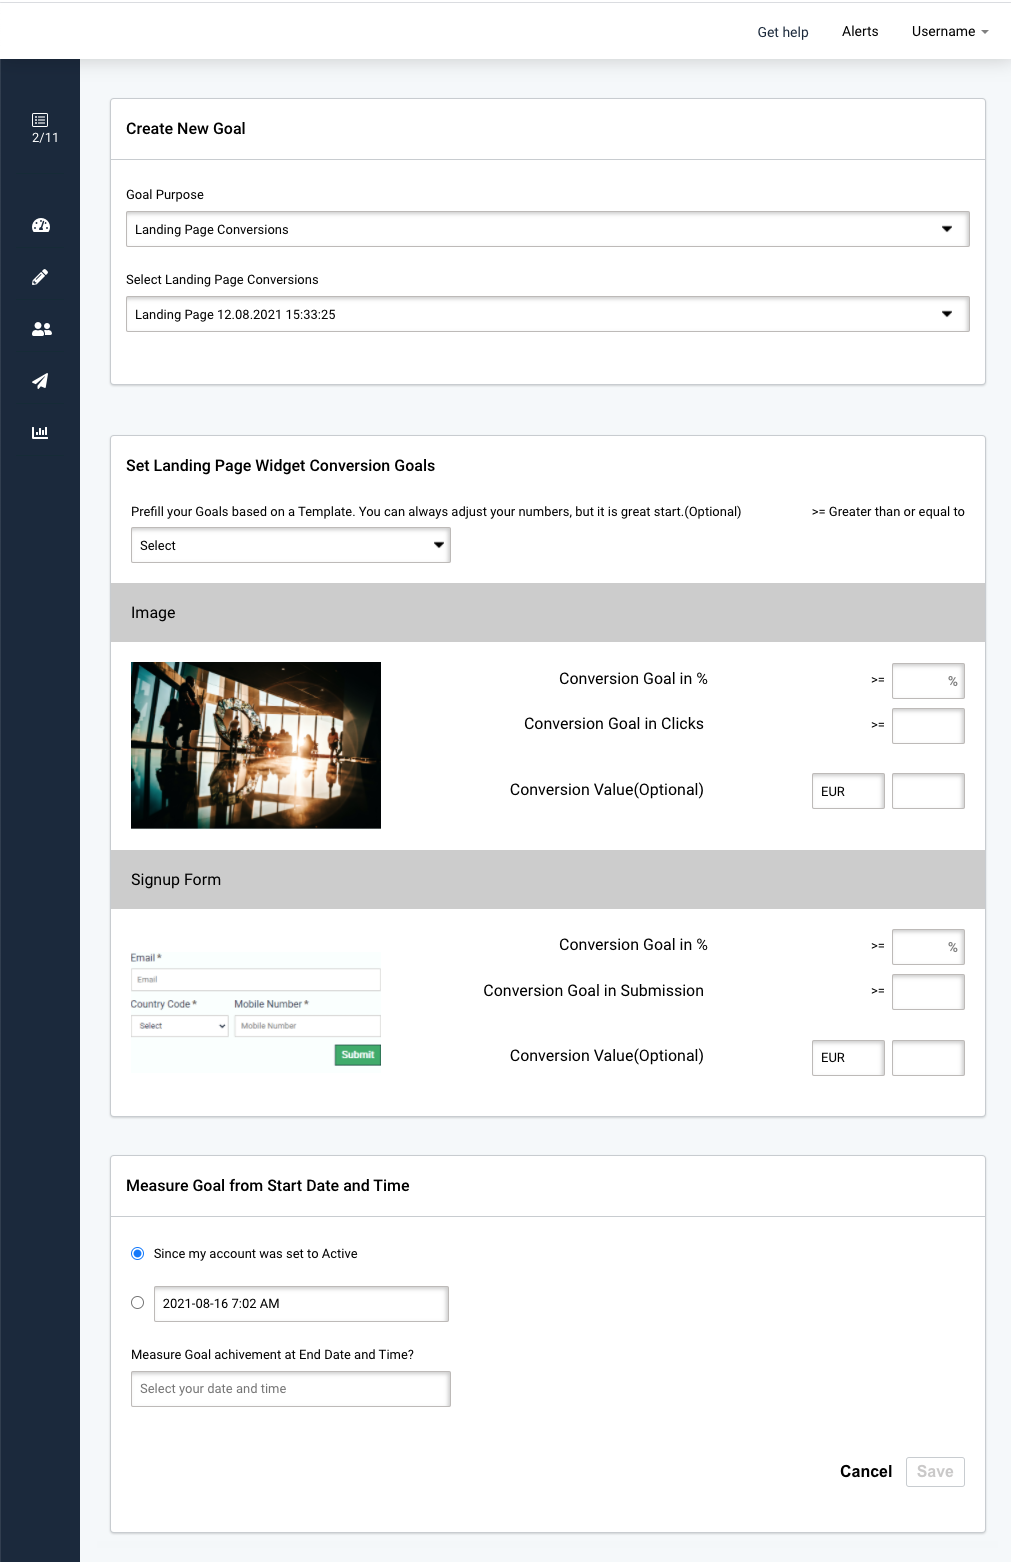Open the Goal Purpose dropdown
The width and height of the screenshot is (1011, 1562).
coord(548,229)
